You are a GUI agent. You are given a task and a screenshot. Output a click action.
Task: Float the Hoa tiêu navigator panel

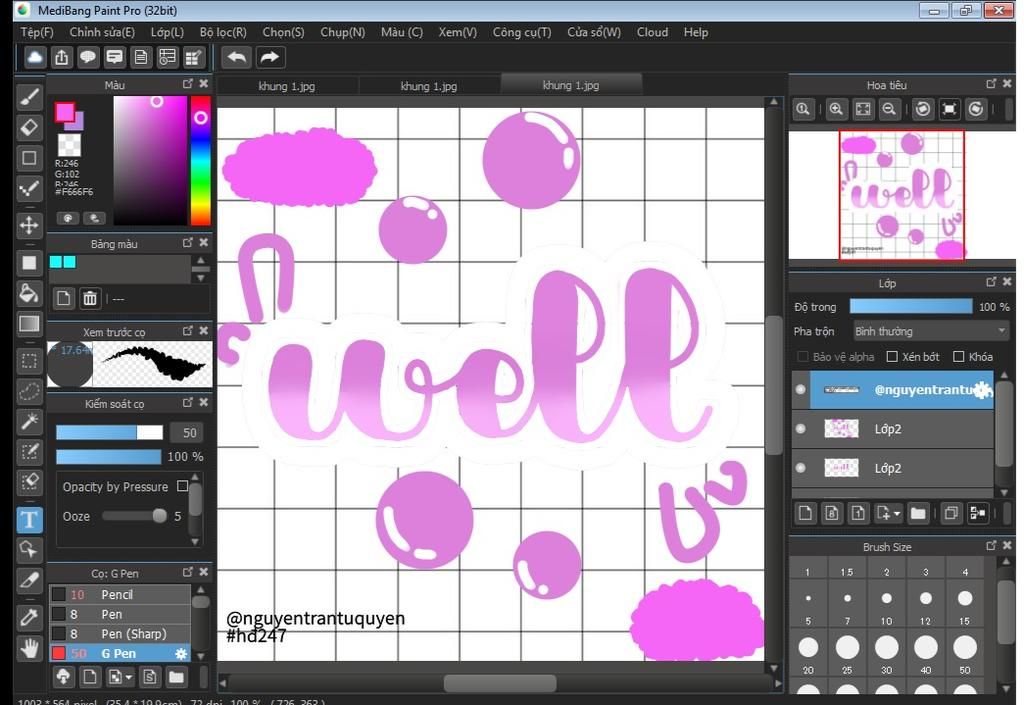(x=991, y=84)
